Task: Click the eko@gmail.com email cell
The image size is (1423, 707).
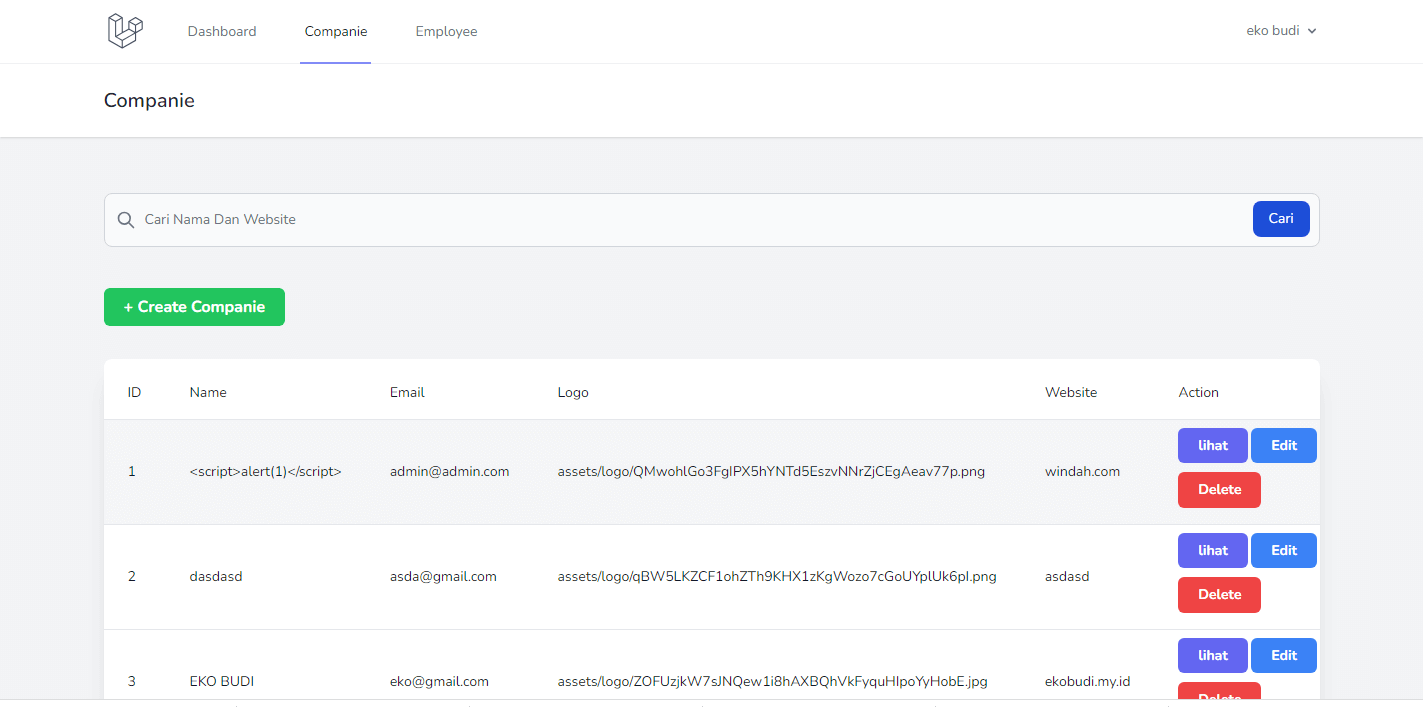Action: 439,682
